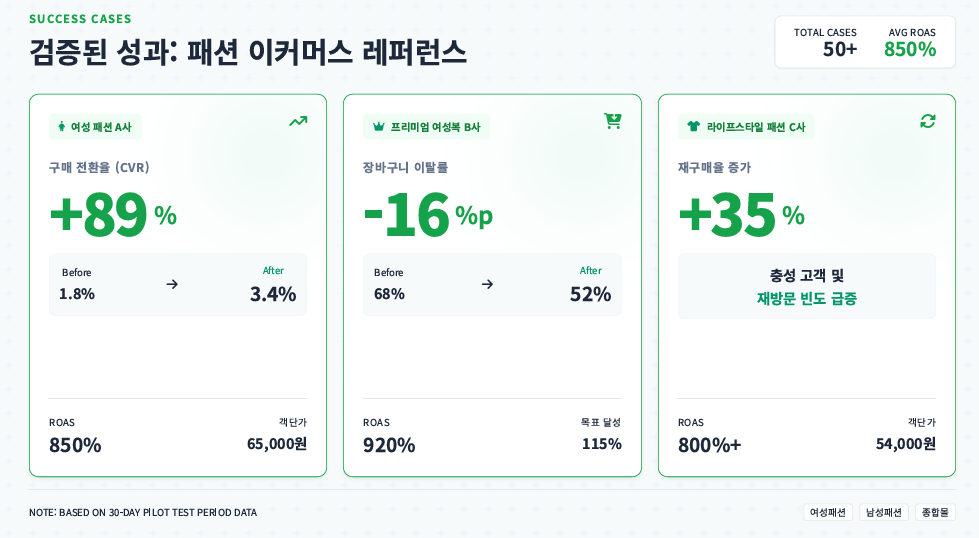Click the refresh cycle icon

[x=928, y=121]
